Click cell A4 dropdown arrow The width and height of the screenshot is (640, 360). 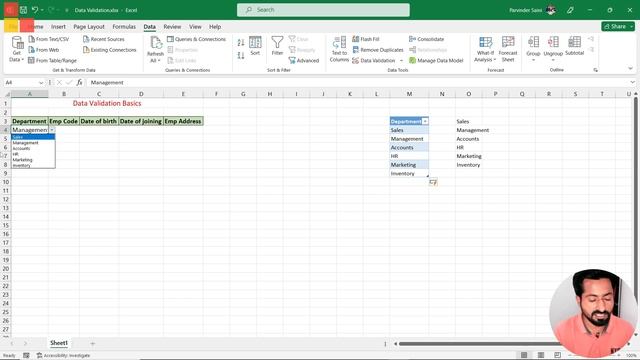[x=52, y=130]
